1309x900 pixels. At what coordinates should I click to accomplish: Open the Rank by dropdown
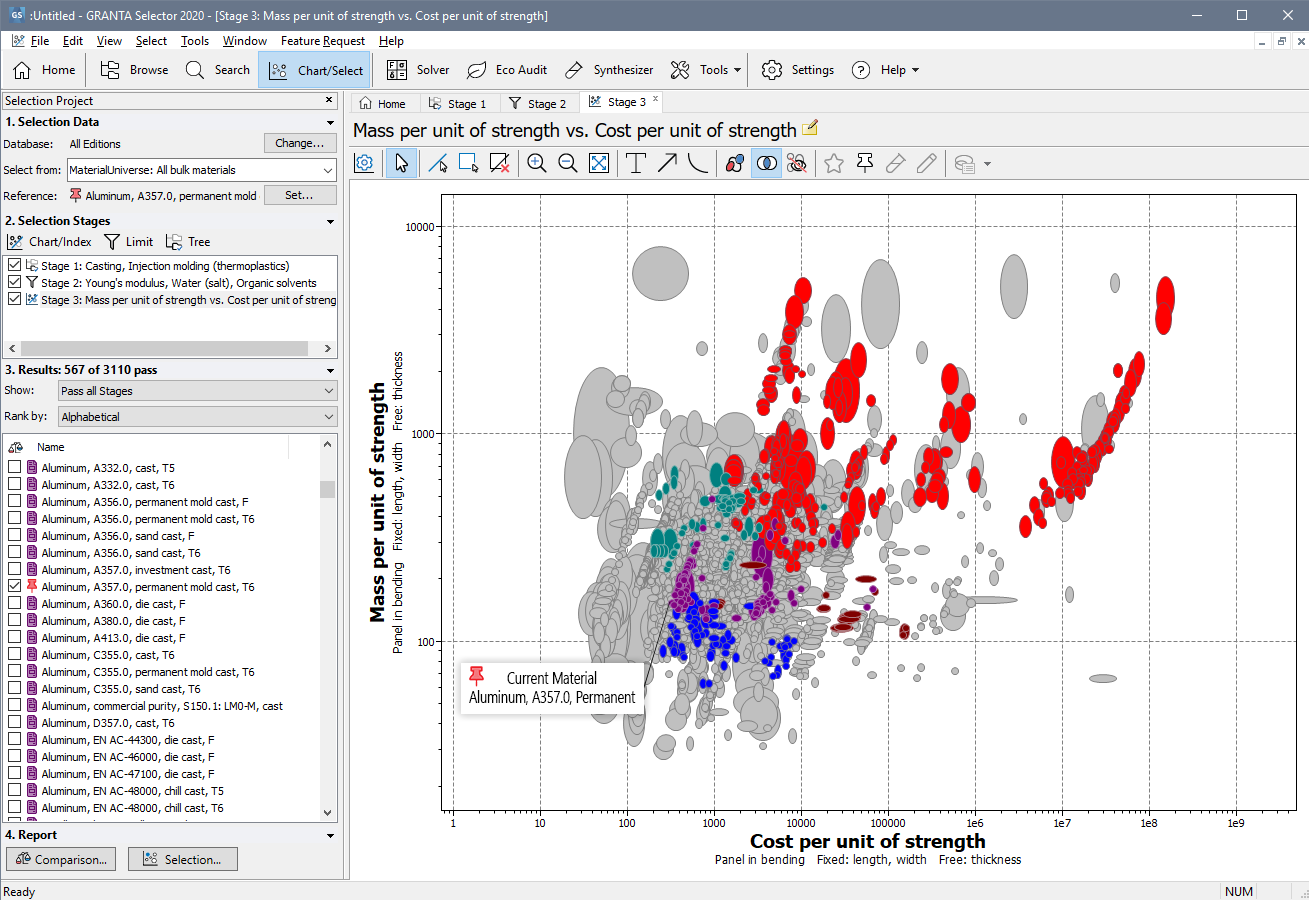click(x=197, y=417)
